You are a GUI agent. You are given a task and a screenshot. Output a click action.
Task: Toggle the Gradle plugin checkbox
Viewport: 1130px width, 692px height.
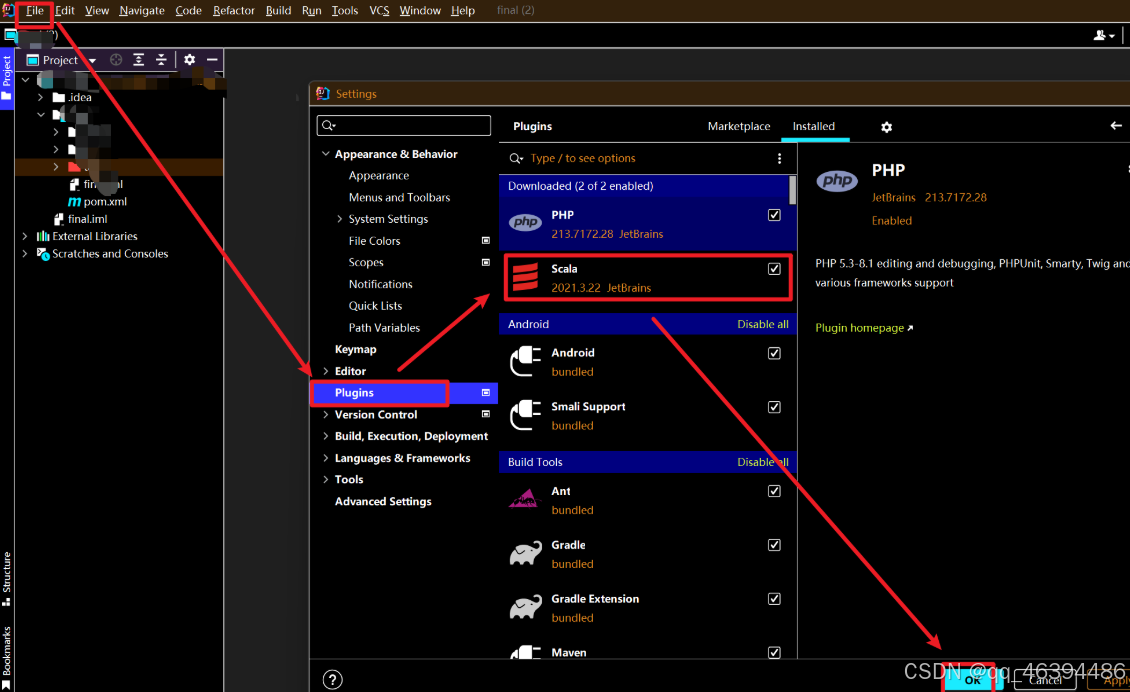coord(774,545)
